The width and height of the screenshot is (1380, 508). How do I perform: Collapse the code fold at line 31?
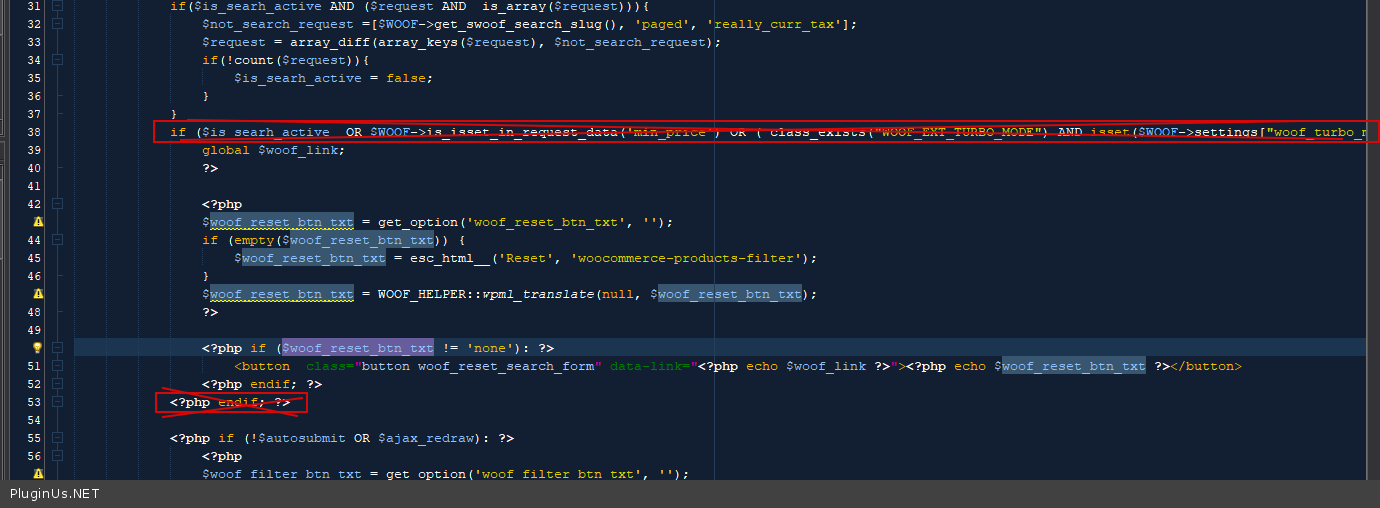57,6
